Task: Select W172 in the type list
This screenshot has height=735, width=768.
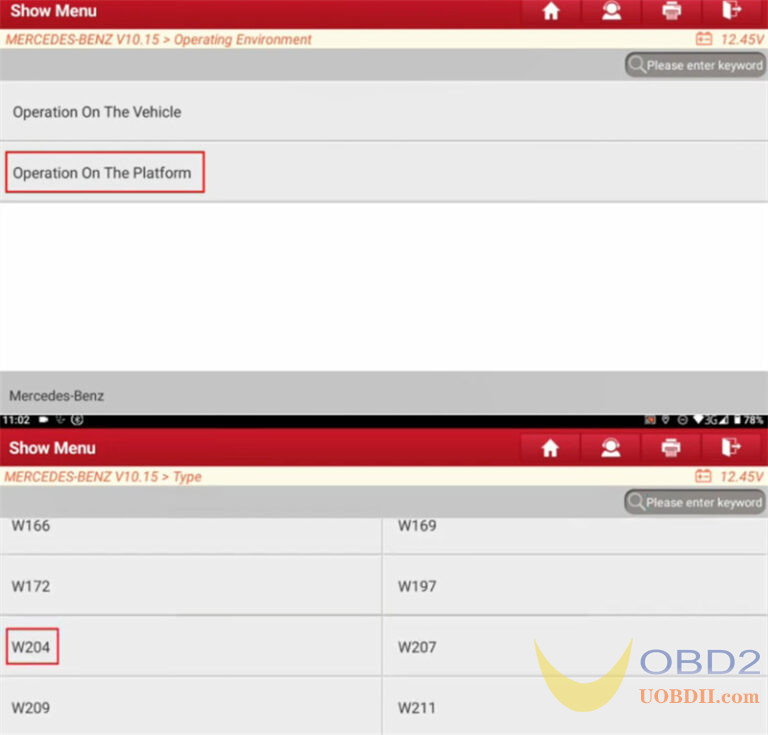Action: (x=31, y=586)
